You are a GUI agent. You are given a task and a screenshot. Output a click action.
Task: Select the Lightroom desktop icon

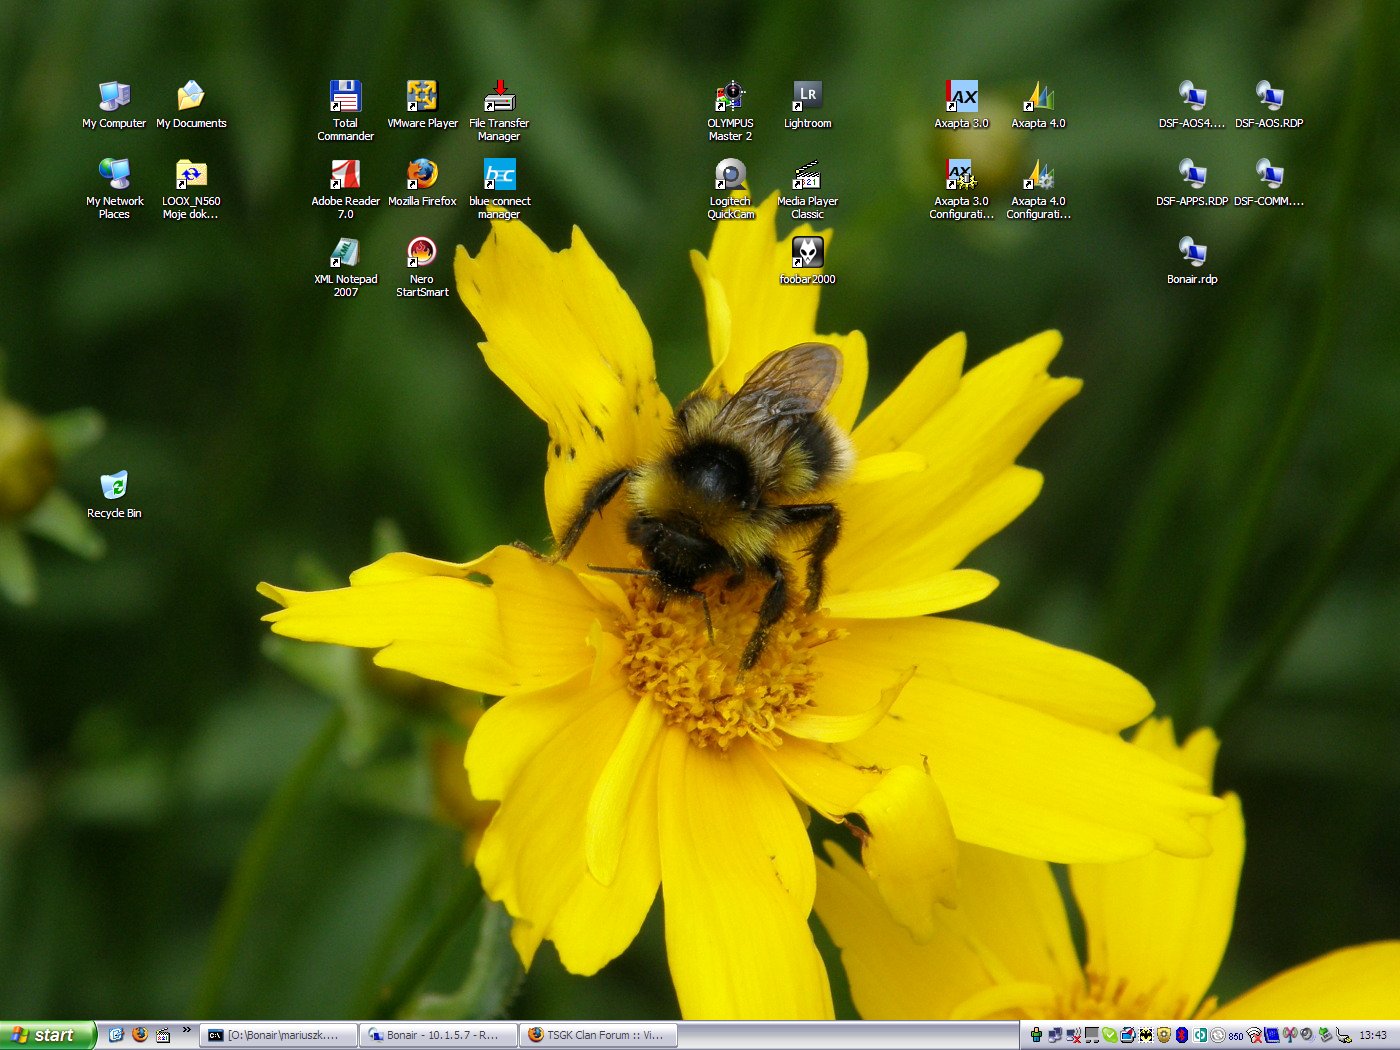807,97
